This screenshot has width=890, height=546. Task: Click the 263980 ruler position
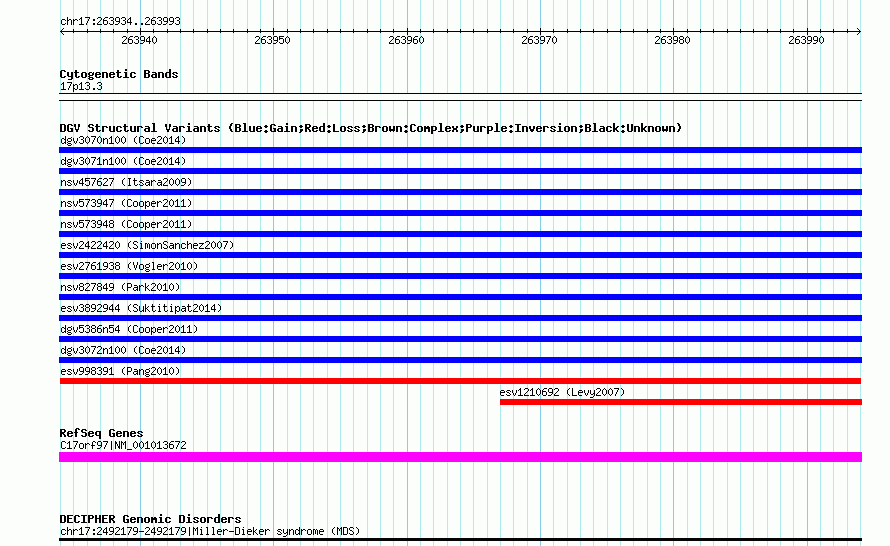pos(673,40)
